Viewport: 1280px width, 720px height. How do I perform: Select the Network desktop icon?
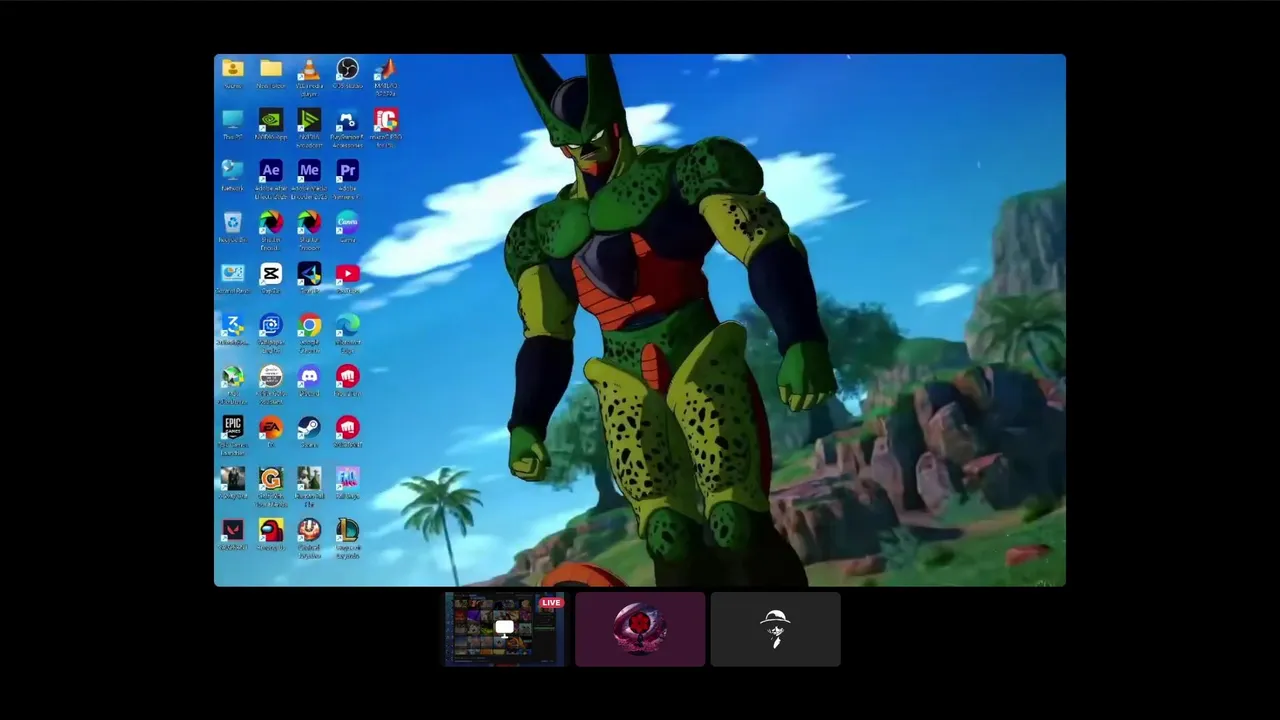[x=232, y=175]
